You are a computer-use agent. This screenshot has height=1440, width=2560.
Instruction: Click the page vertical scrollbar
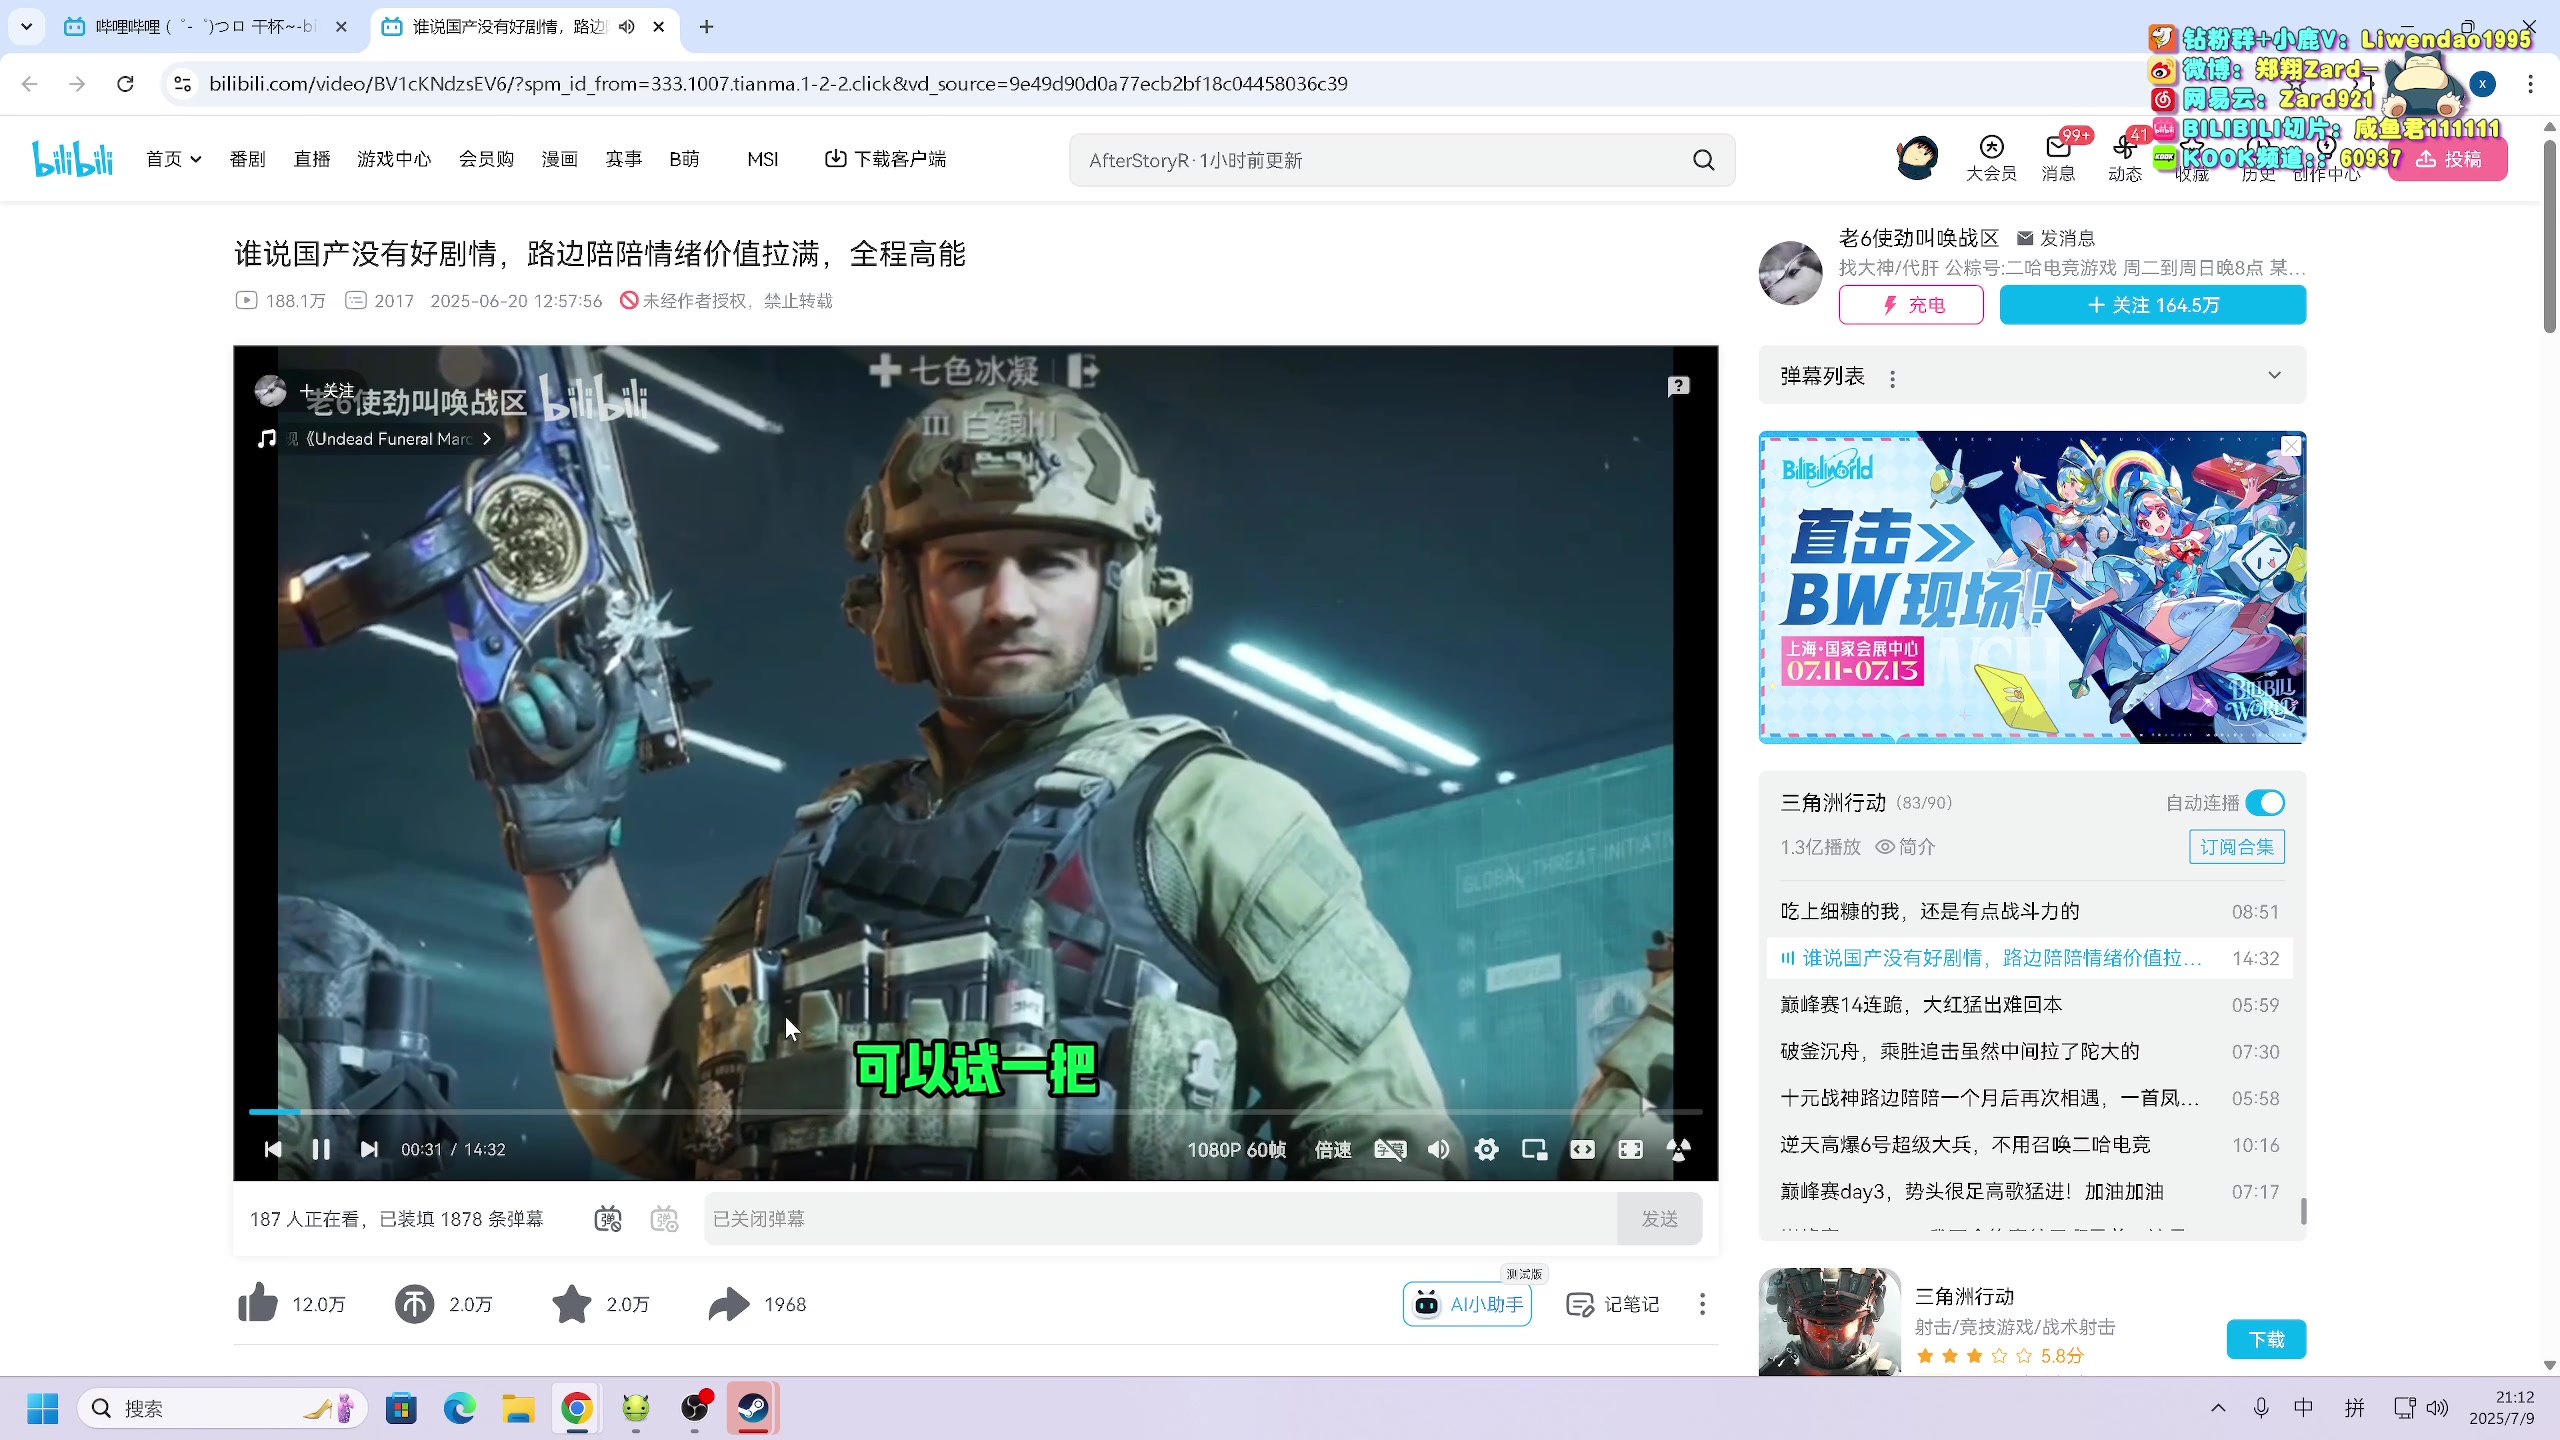coord(2549,237)
